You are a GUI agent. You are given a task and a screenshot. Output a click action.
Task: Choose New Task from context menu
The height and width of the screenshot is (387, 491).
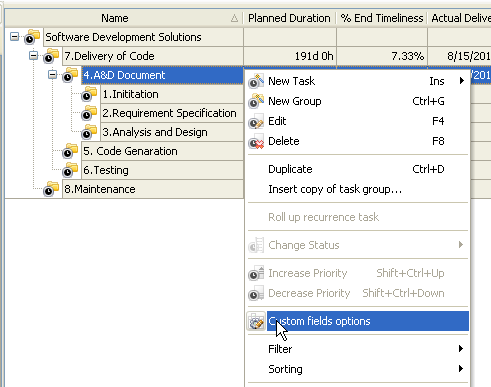tap(357, 81)
